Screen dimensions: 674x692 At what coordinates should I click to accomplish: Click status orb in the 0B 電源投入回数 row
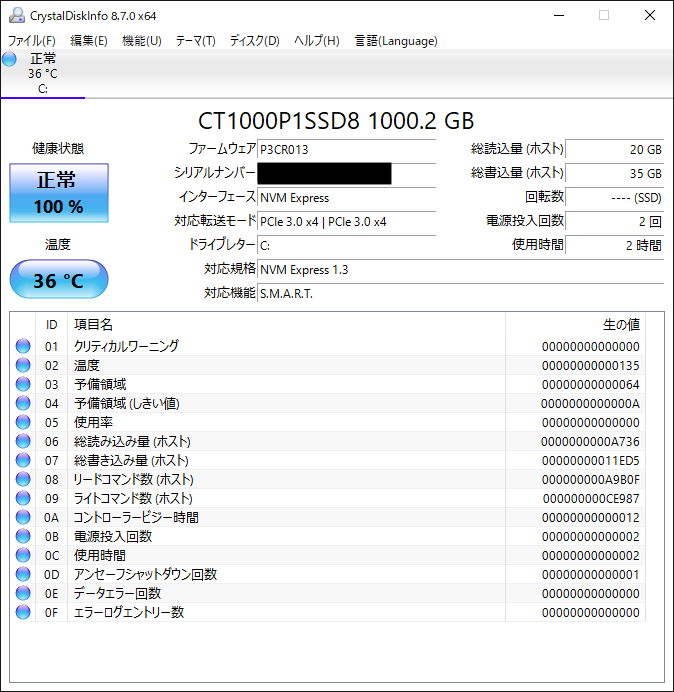pos(23,536)
